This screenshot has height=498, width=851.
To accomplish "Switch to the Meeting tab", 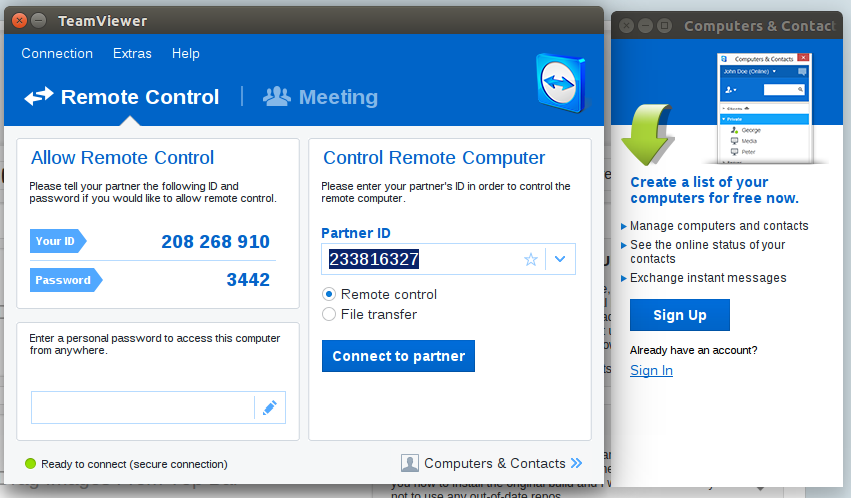I will (320, 97).
